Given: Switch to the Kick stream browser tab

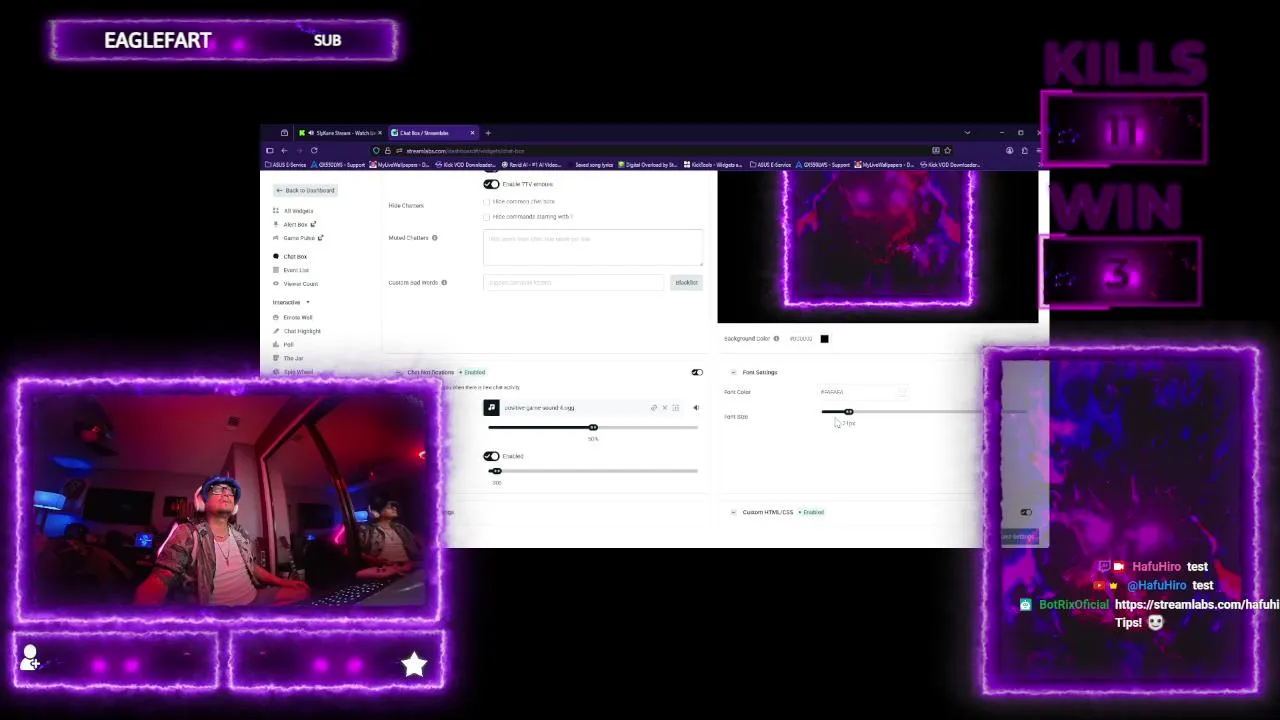Looking at the screenshot, I should coord(341,133).
